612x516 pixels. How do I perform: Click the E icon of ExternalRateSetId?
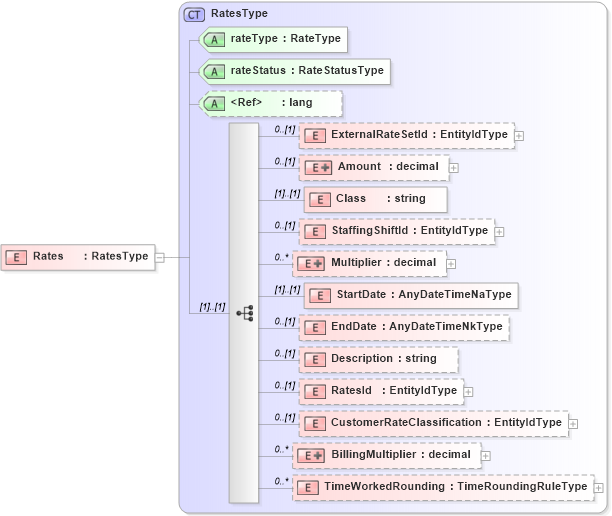[315, 135]
